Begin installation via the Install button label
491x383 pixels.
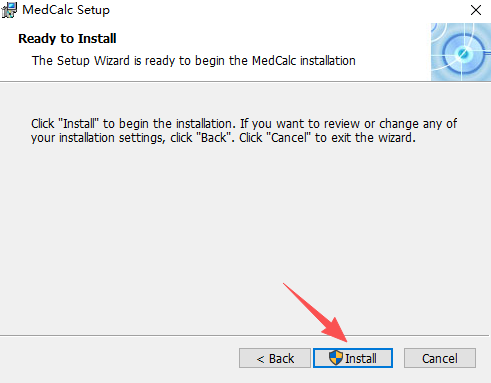[x=361, y=359]
